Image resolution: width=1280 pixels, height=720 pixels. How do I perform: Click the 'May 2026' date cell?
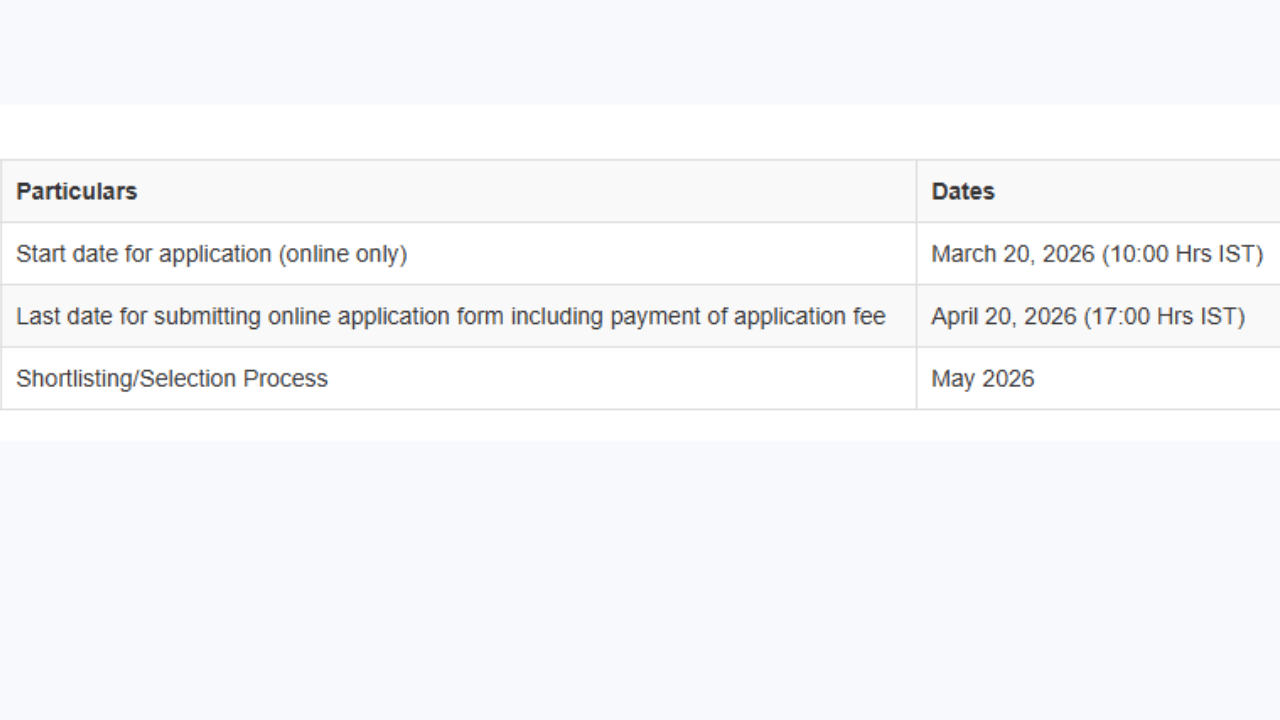click(982, 378)
